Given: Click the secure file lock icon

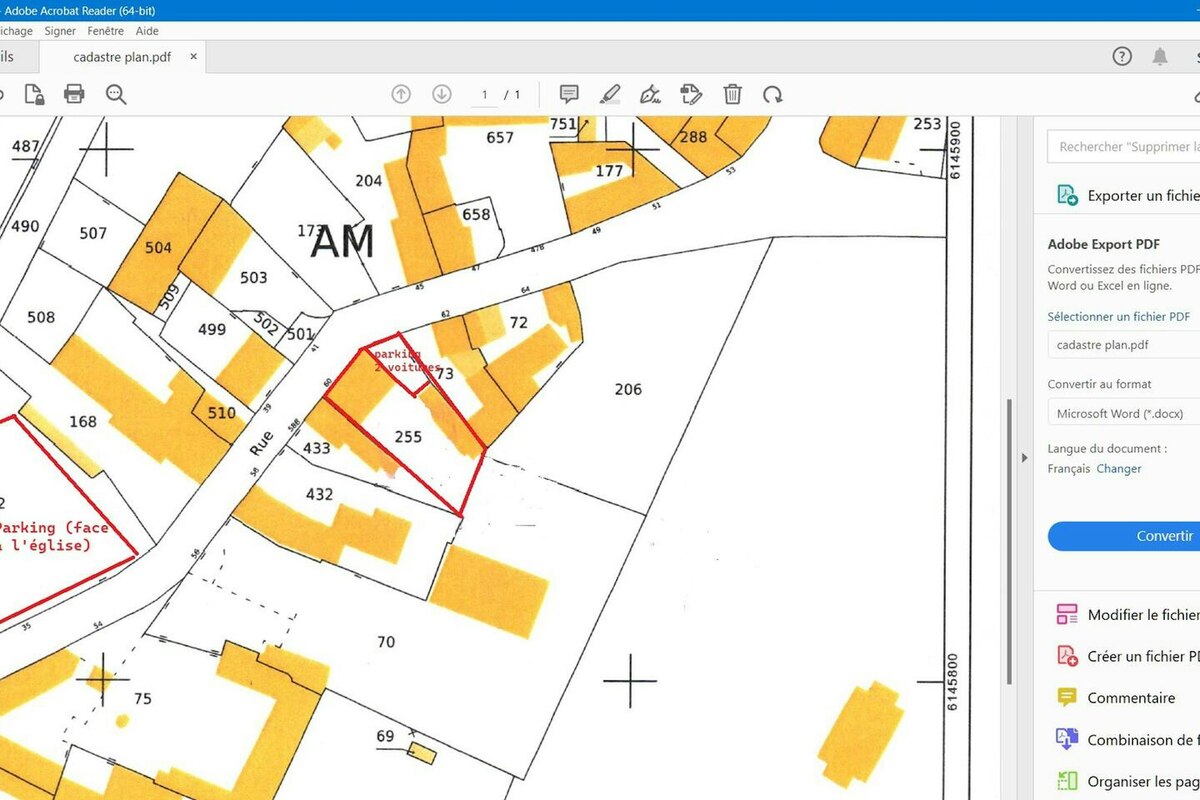Looking at the screenshot, I should point(34,95).
